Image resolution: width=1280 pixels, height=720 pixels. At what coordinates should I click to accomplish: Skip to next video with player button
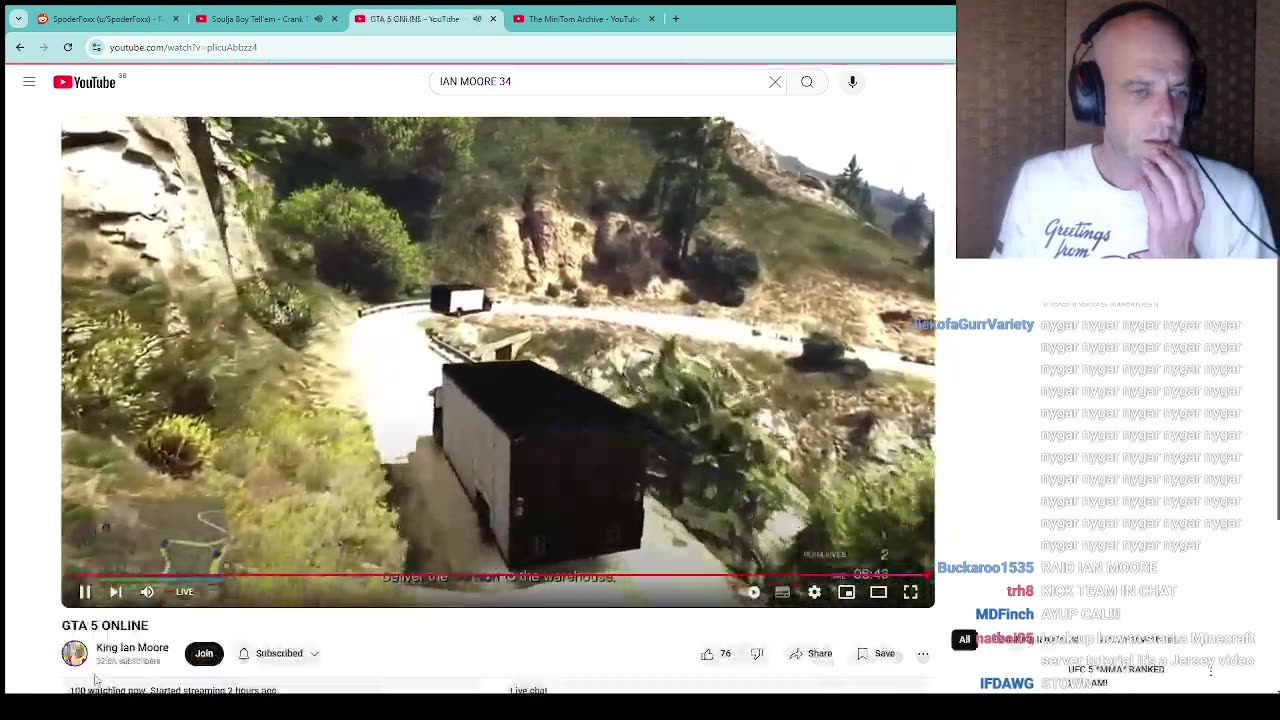click(x=116, y=592)
